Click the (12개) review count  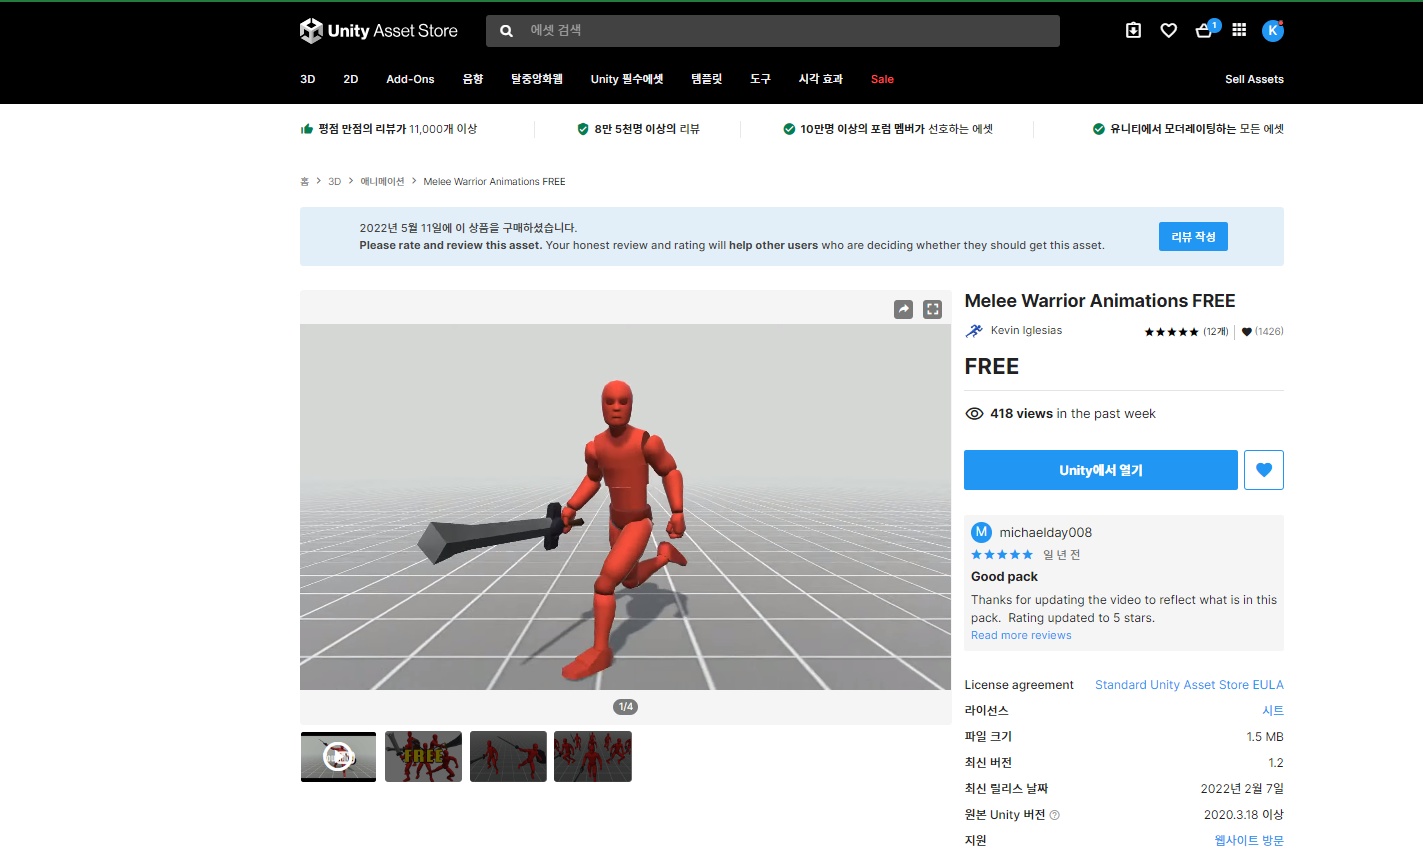tap(1216, 332)
